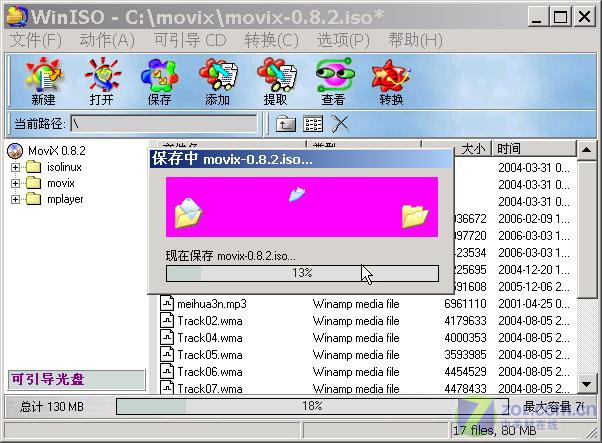Click the movix folder icon in tree
This screenshot has width=602, height=443.
(x=34, y=183)
